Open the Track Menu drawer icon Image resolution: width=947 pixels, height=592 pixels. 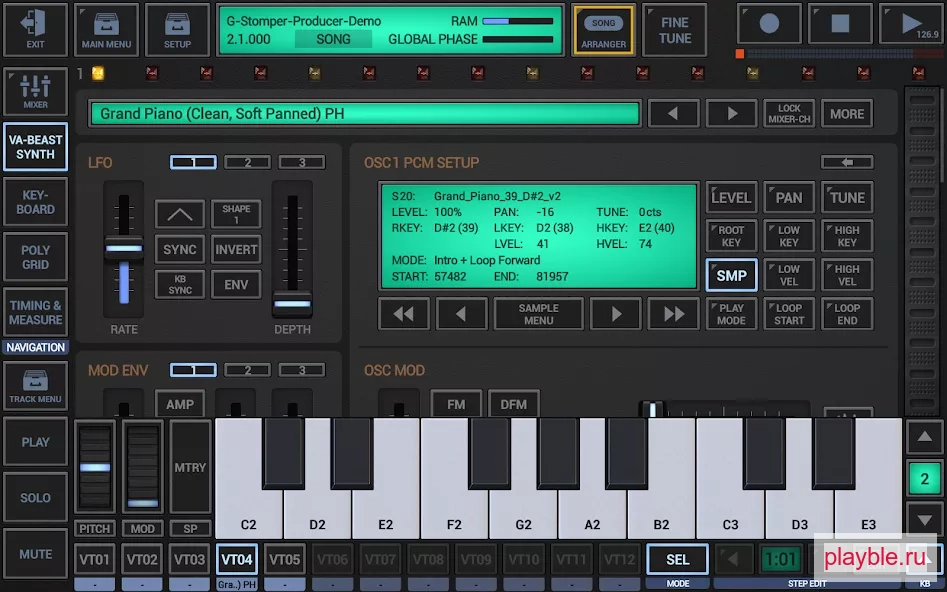click(35, 386)
